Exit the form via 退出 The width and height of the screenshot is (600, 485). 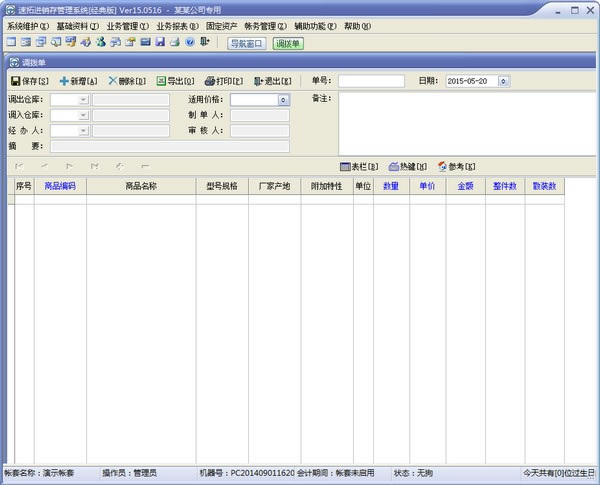pyautogui.click(x=273, y=80)
